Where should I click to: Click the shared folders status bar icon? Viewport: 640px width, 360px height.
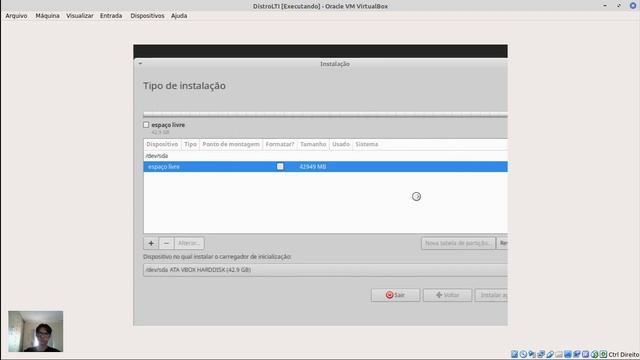559,354
